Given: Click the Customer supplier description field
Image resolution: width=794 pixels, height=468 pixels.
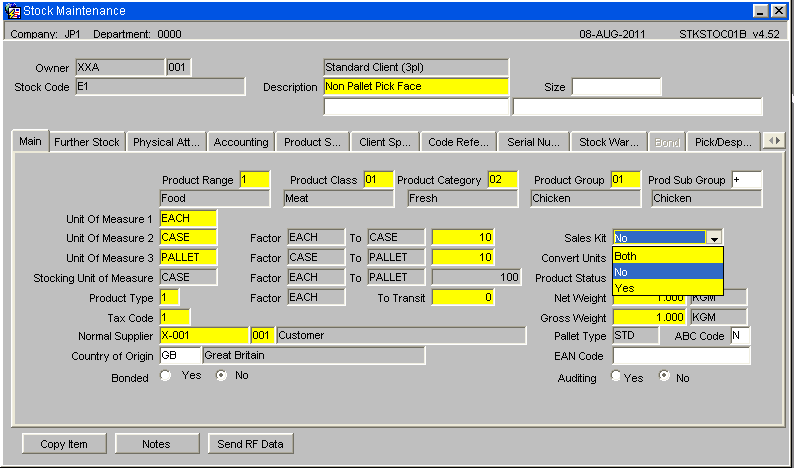Looking at the screenshot, I should [x=401, y=335].
